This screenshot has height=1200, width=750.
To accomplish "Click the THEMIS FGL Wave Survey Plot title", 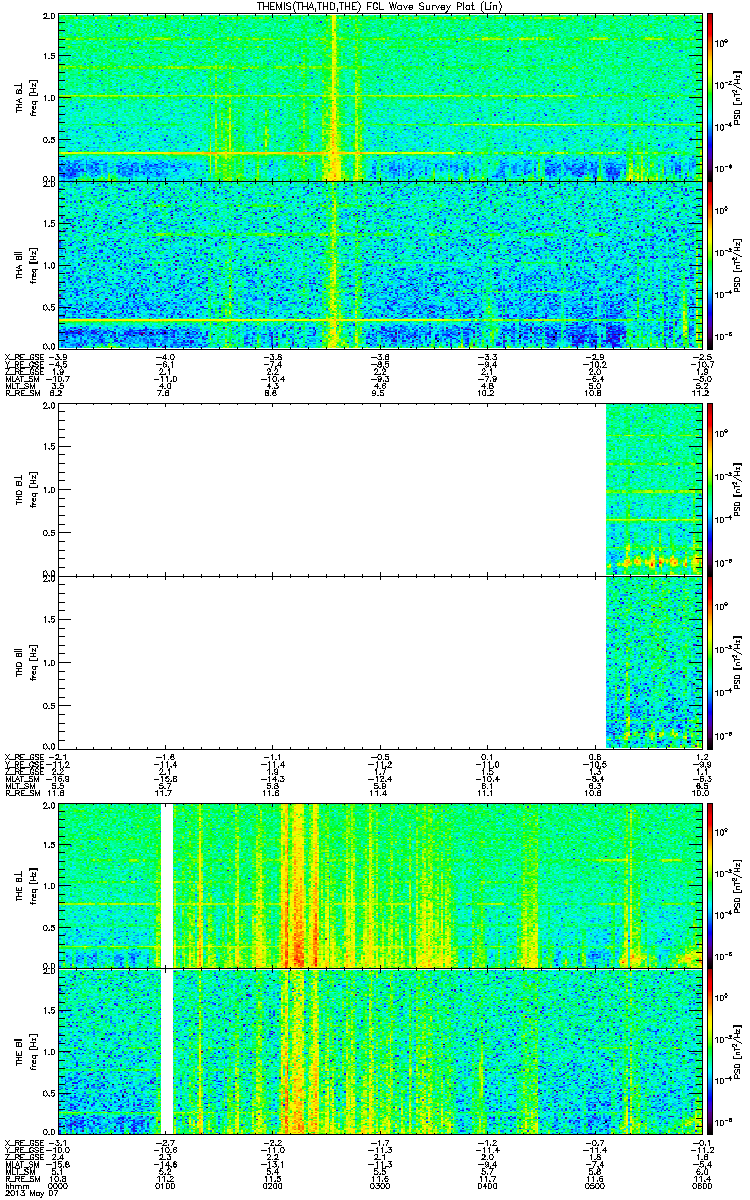I will pyautogui.click(x=380, y=6).
